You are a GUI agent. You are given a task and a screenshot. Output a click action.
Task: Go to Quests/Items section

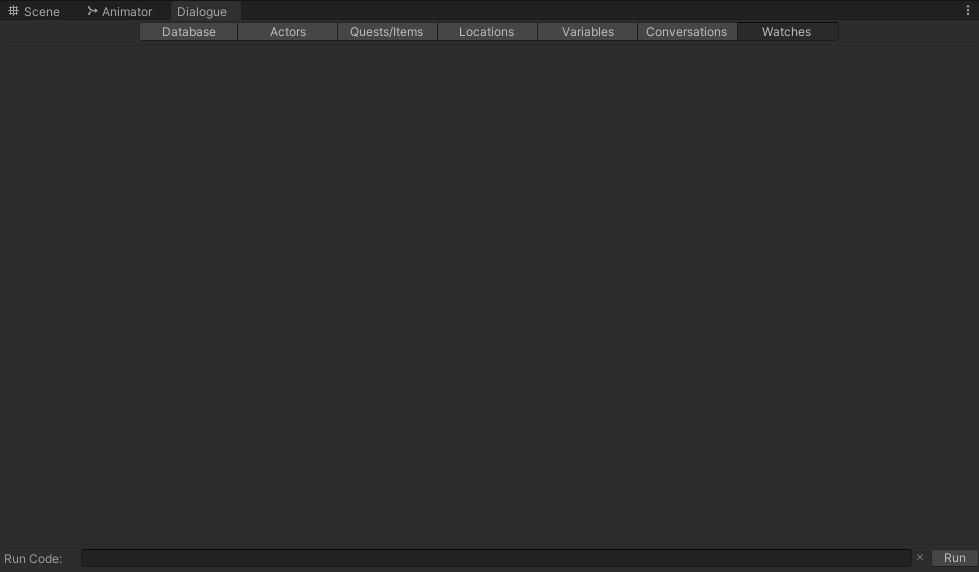click(386, 32)
